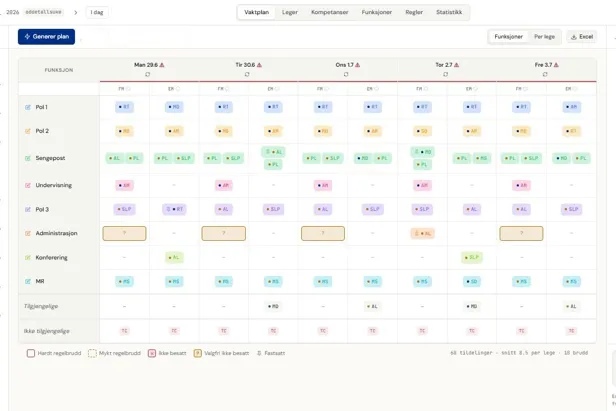Click the warning triangle next to Man 29.6
Screen dimensions: 616x411
[x=162, y=65]
